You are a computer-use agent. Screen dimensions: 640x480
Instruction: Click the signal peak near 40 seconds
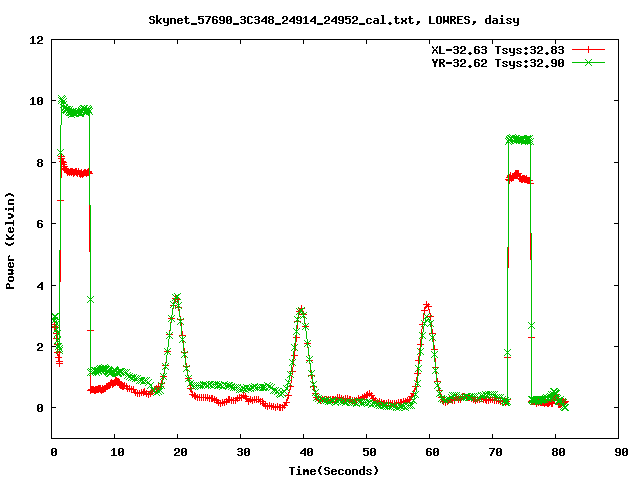[301, 310]
